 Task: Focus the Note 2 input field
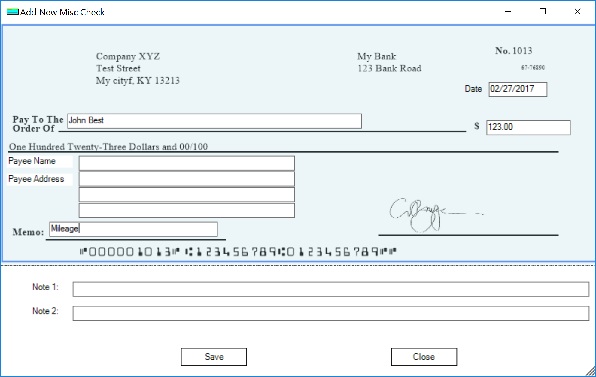pyautogui.click(x=331, y=314)
